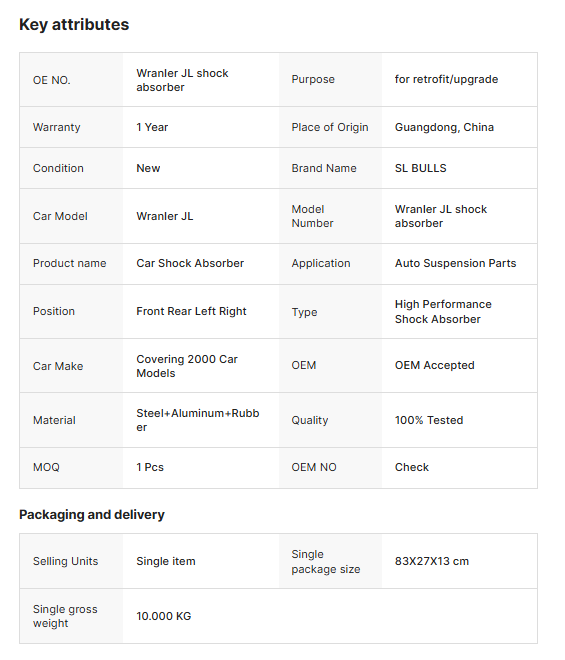Click the OEM NO Check value
The height and width of the screenshot is (660, 565).
click(412, 467)
